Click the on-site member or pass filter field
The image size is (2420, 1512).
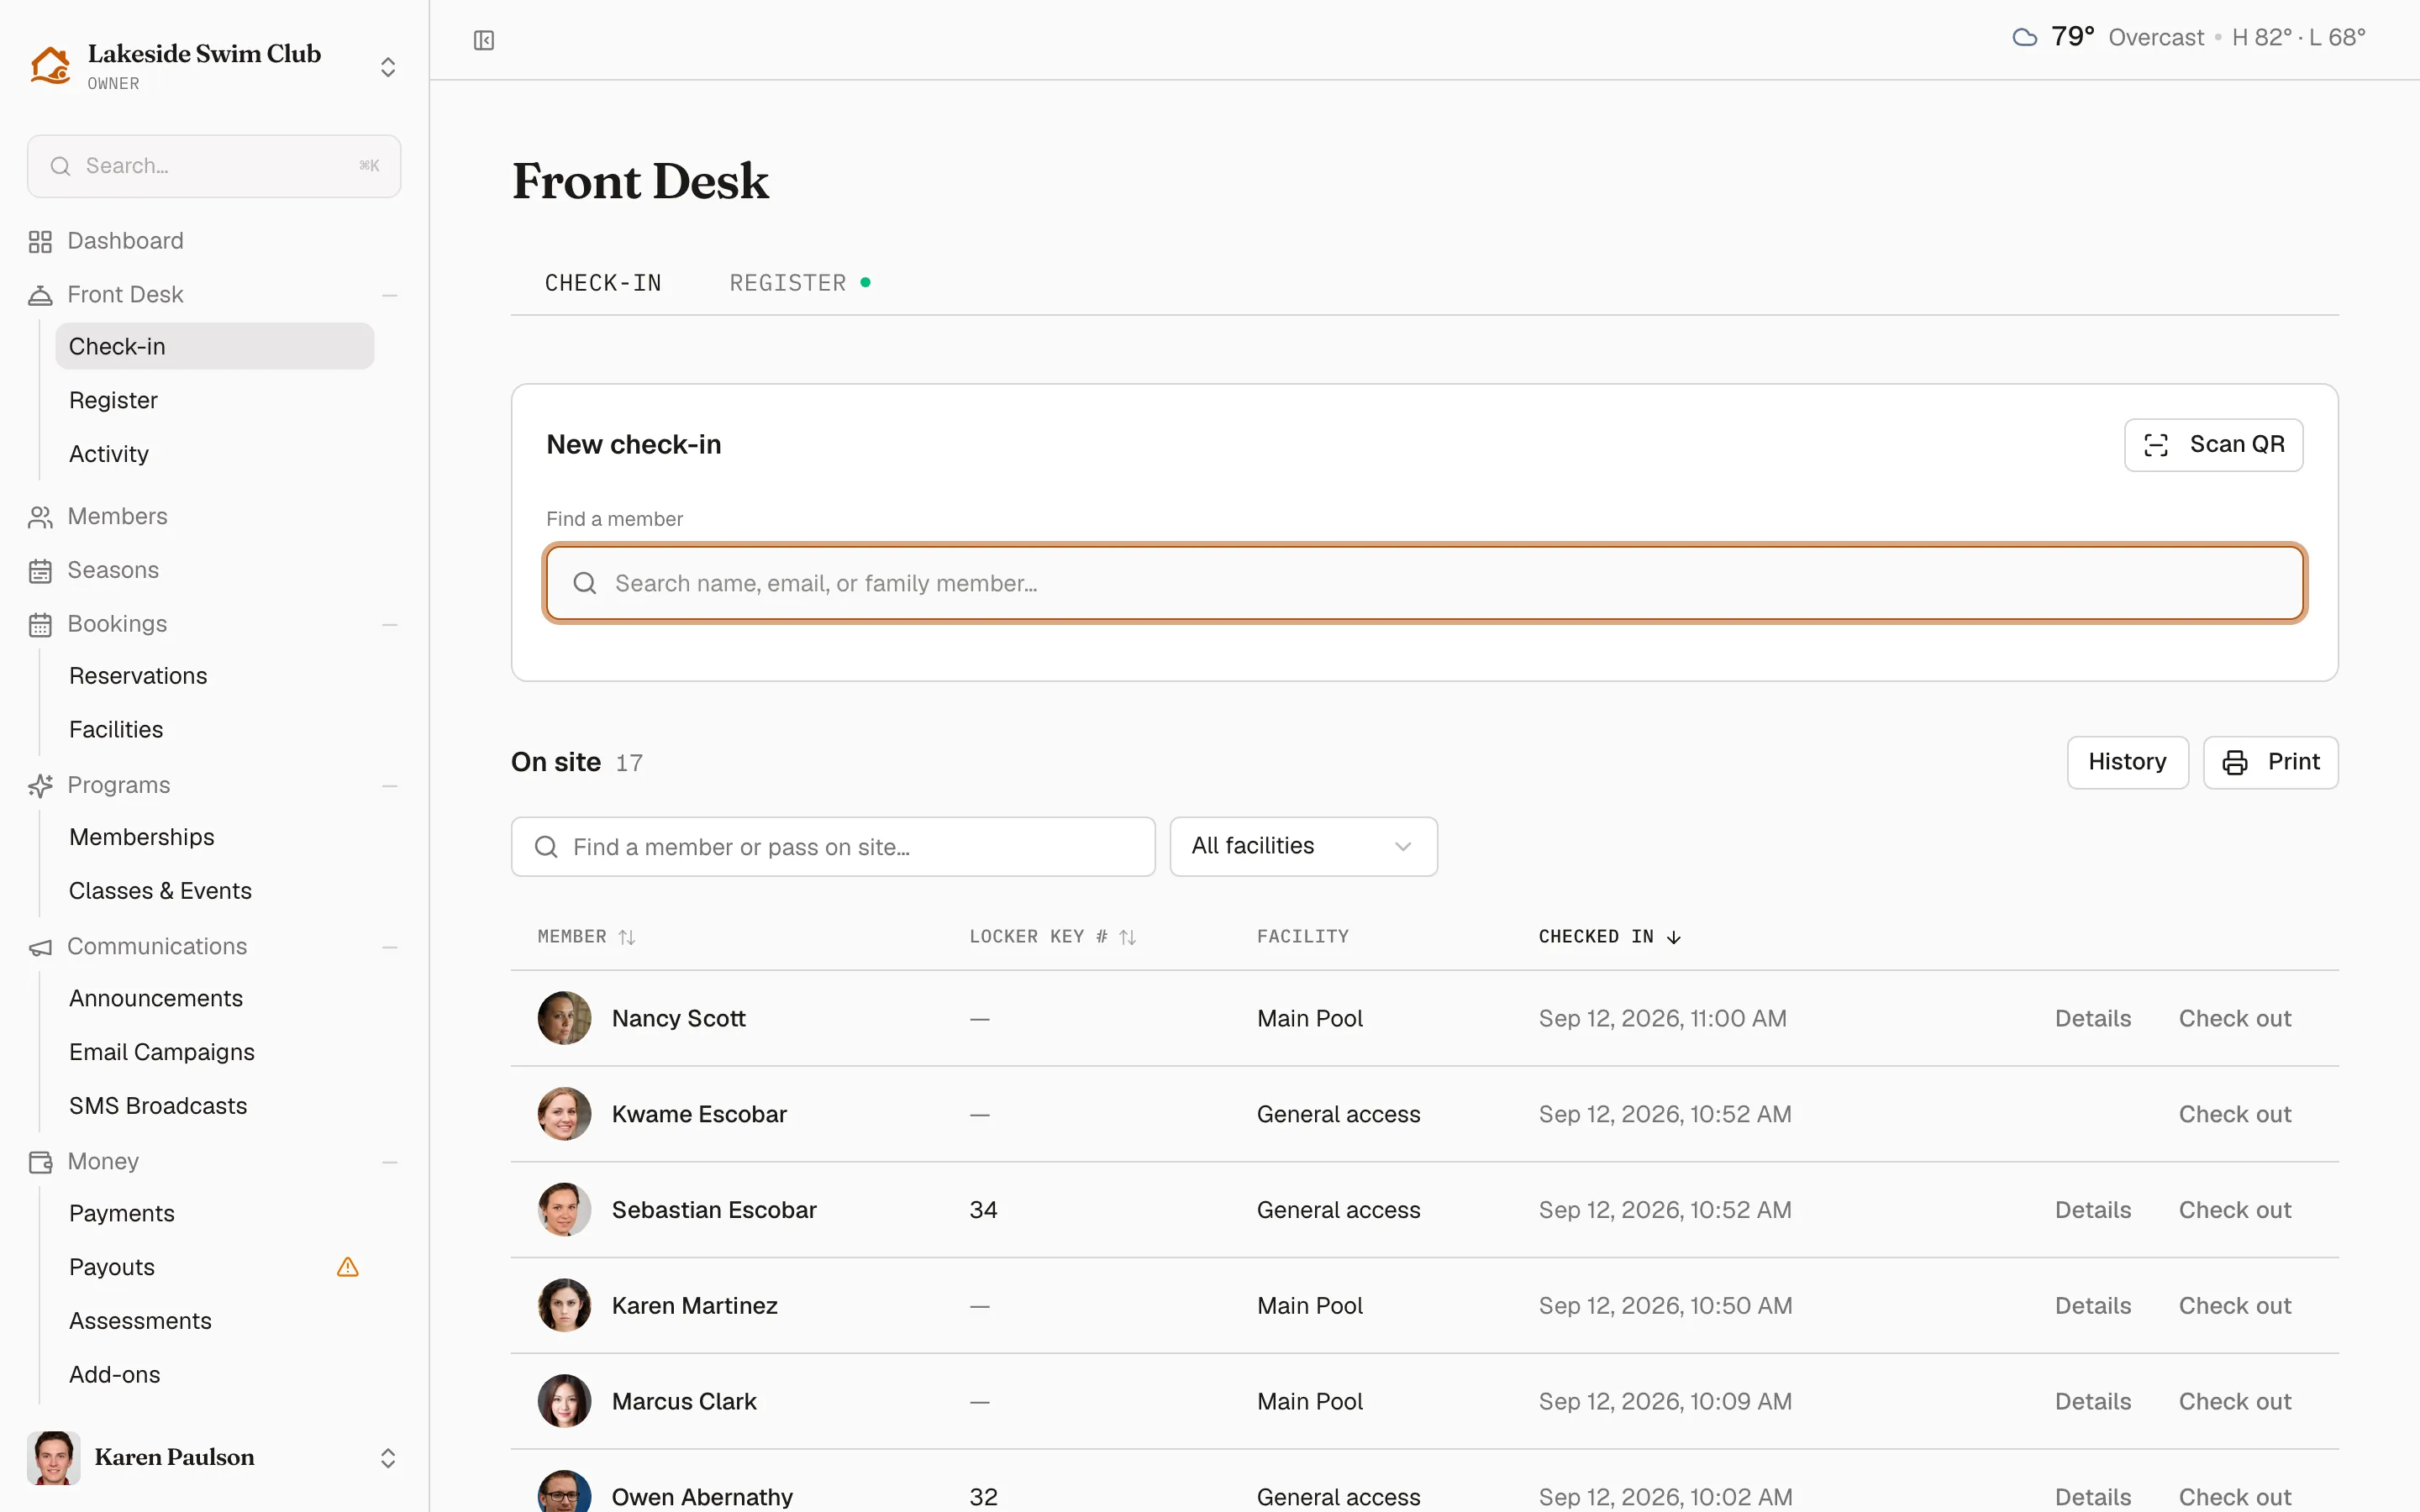coord(833,847)
